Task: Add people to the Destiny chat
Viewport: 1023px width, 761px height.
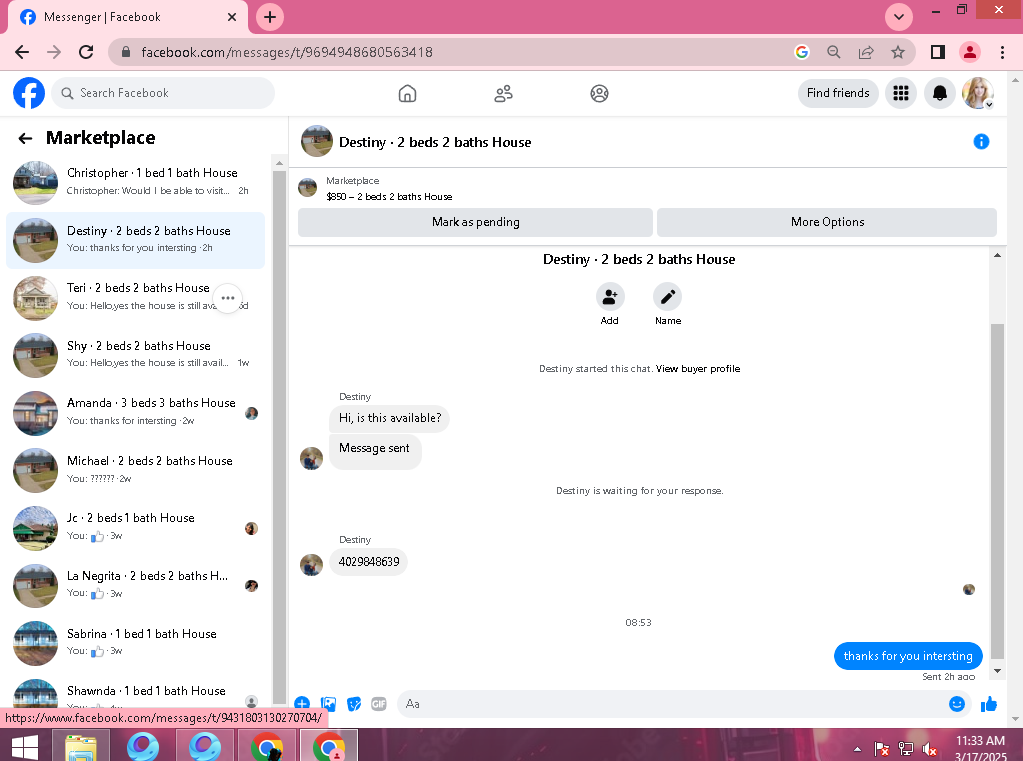Action: point(609,297)
